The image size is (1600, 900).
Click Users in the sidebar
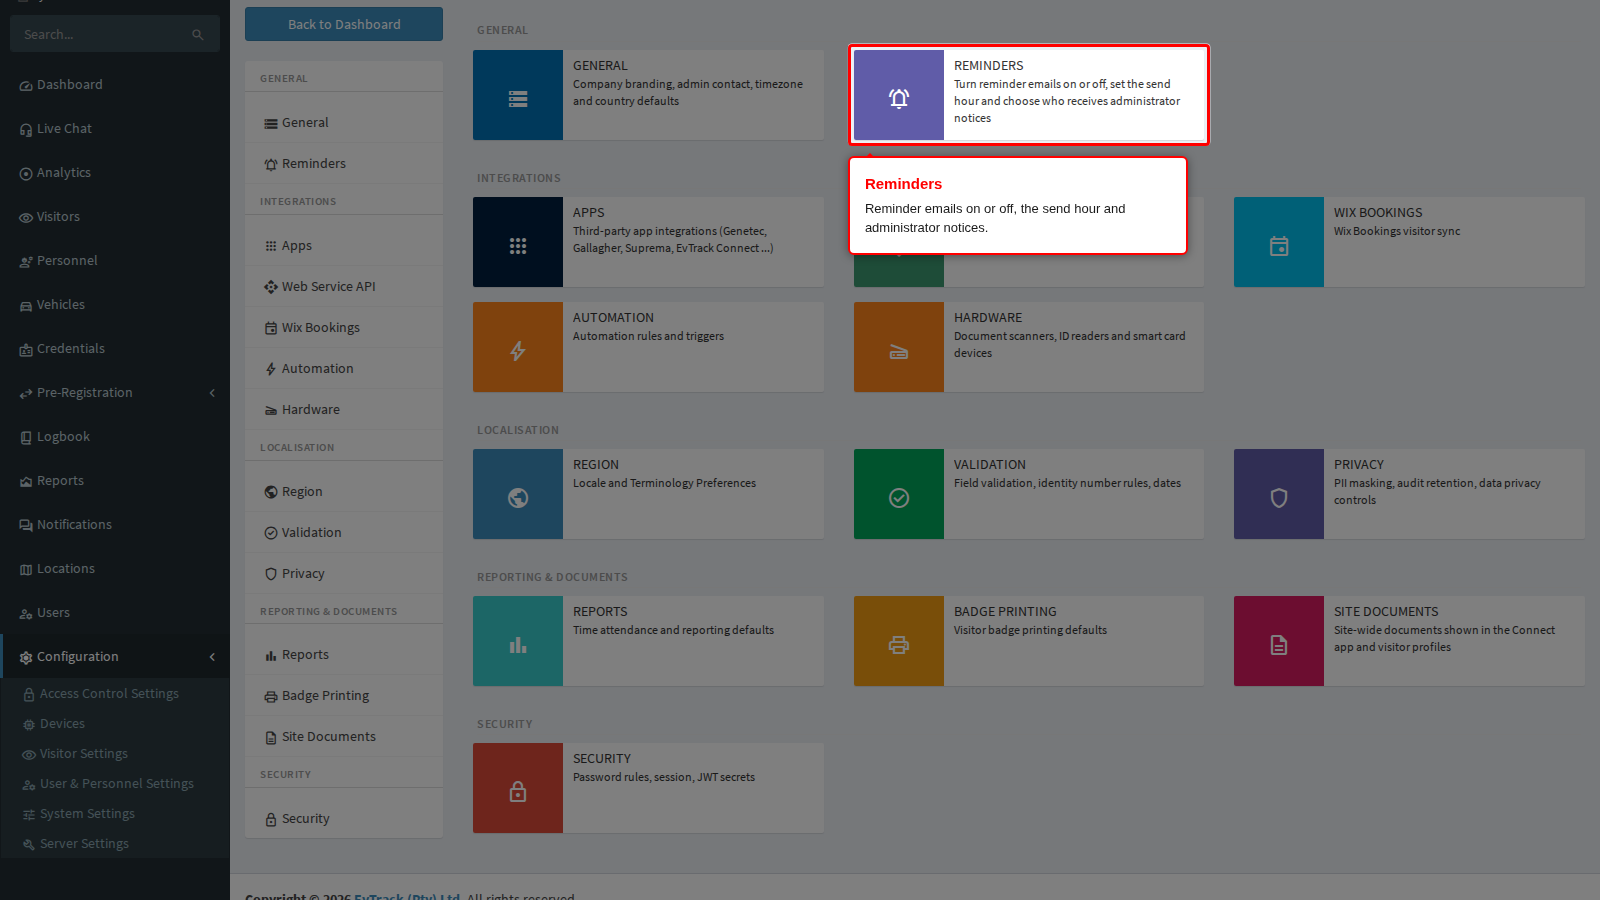(x=115, y=613)
